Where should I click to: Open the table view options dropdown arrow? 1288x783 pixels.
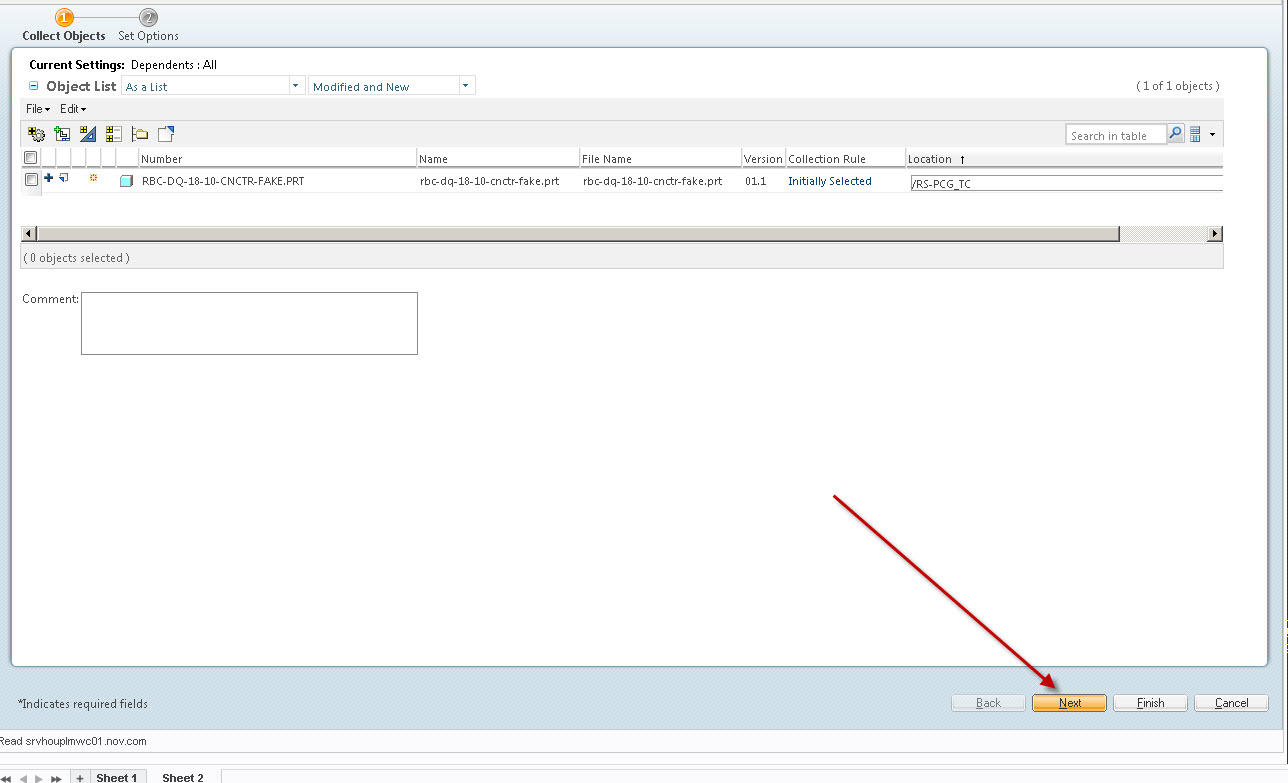tap(1212, 134)
